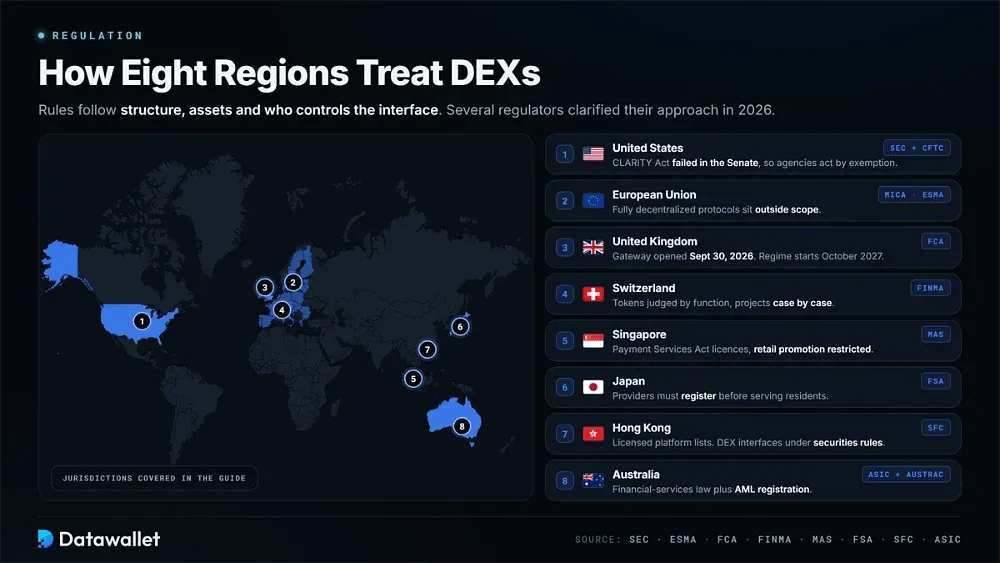1000x563 pixels.
Task: Click 'ESMA' in the source footer
Action: coord(683,539)
